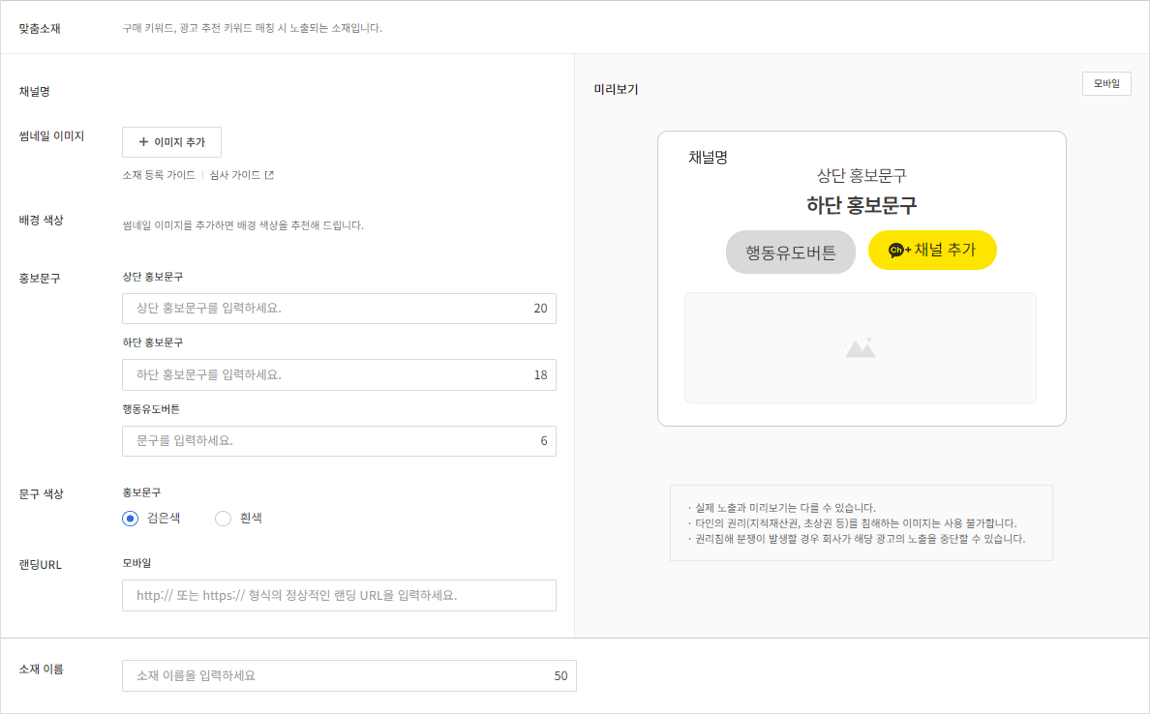Image resolution: width=1150 pixels, height=714 pixels.
Task: Click the bold 하단 홍보문구 preview text
Action: (x=861, y=206)
